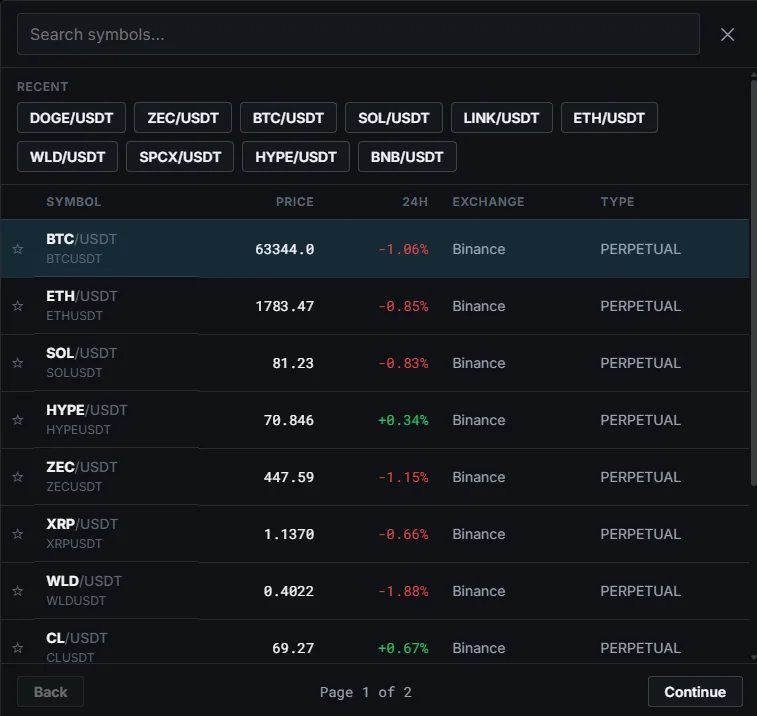This screenshot has width=757, height=716.
Task: Star the CL/USDT row
Action: coord(18,647)
